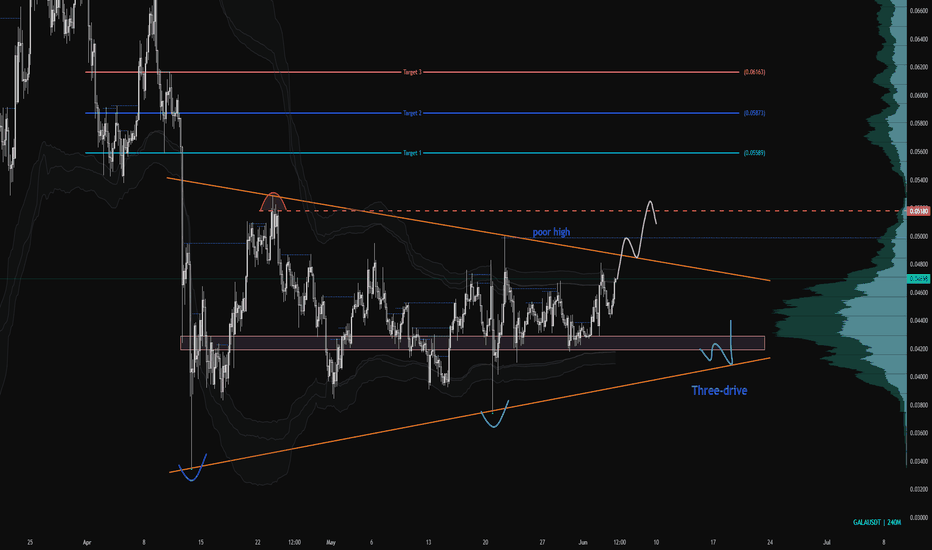This screenshot has height=550, width=932.
Task: Click 0.03400 on the price axis
Action: [x=918, y=461]
